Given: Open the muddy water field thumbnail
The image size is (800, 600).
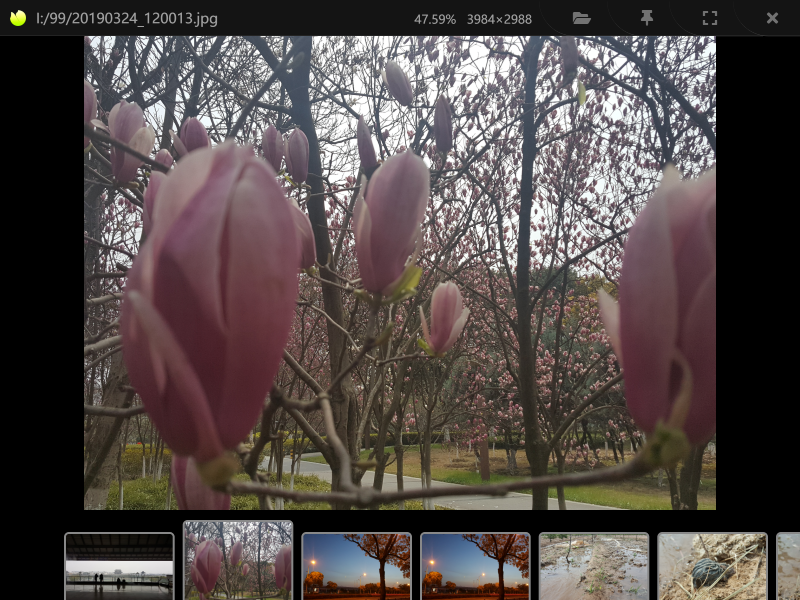Looking at the screenshot, I should tap(594, 566).
